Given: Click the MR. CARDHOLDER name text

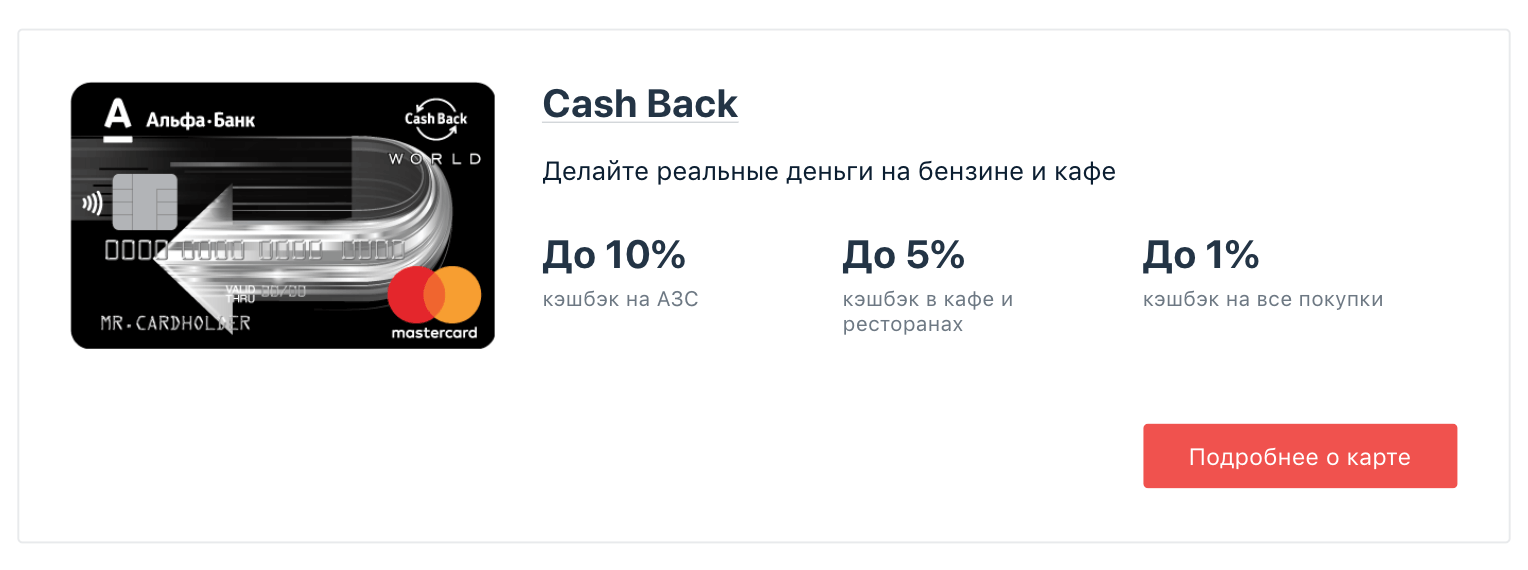Looking at the screenshot, I should pyautogui.click(x=175, y=323).
